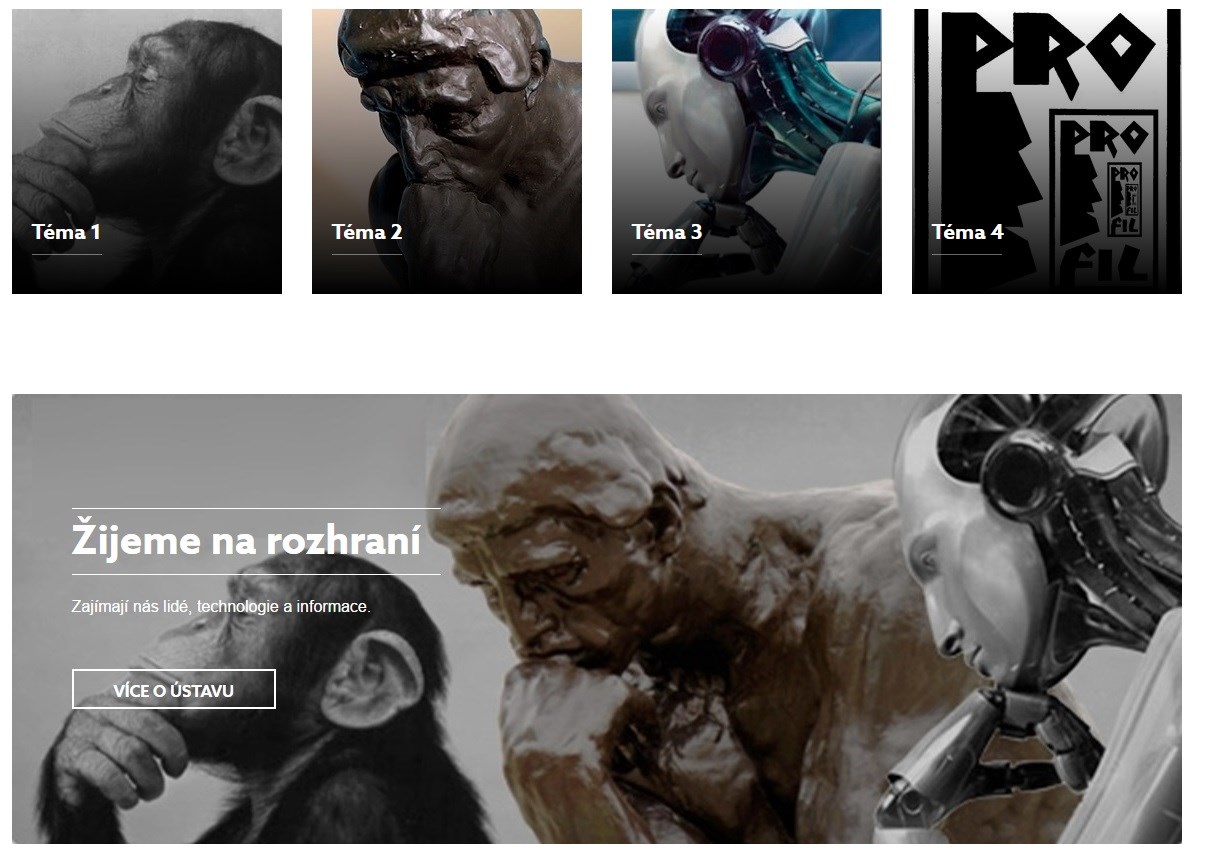Open the Téma 1 card title

click(x=66, y=232)
